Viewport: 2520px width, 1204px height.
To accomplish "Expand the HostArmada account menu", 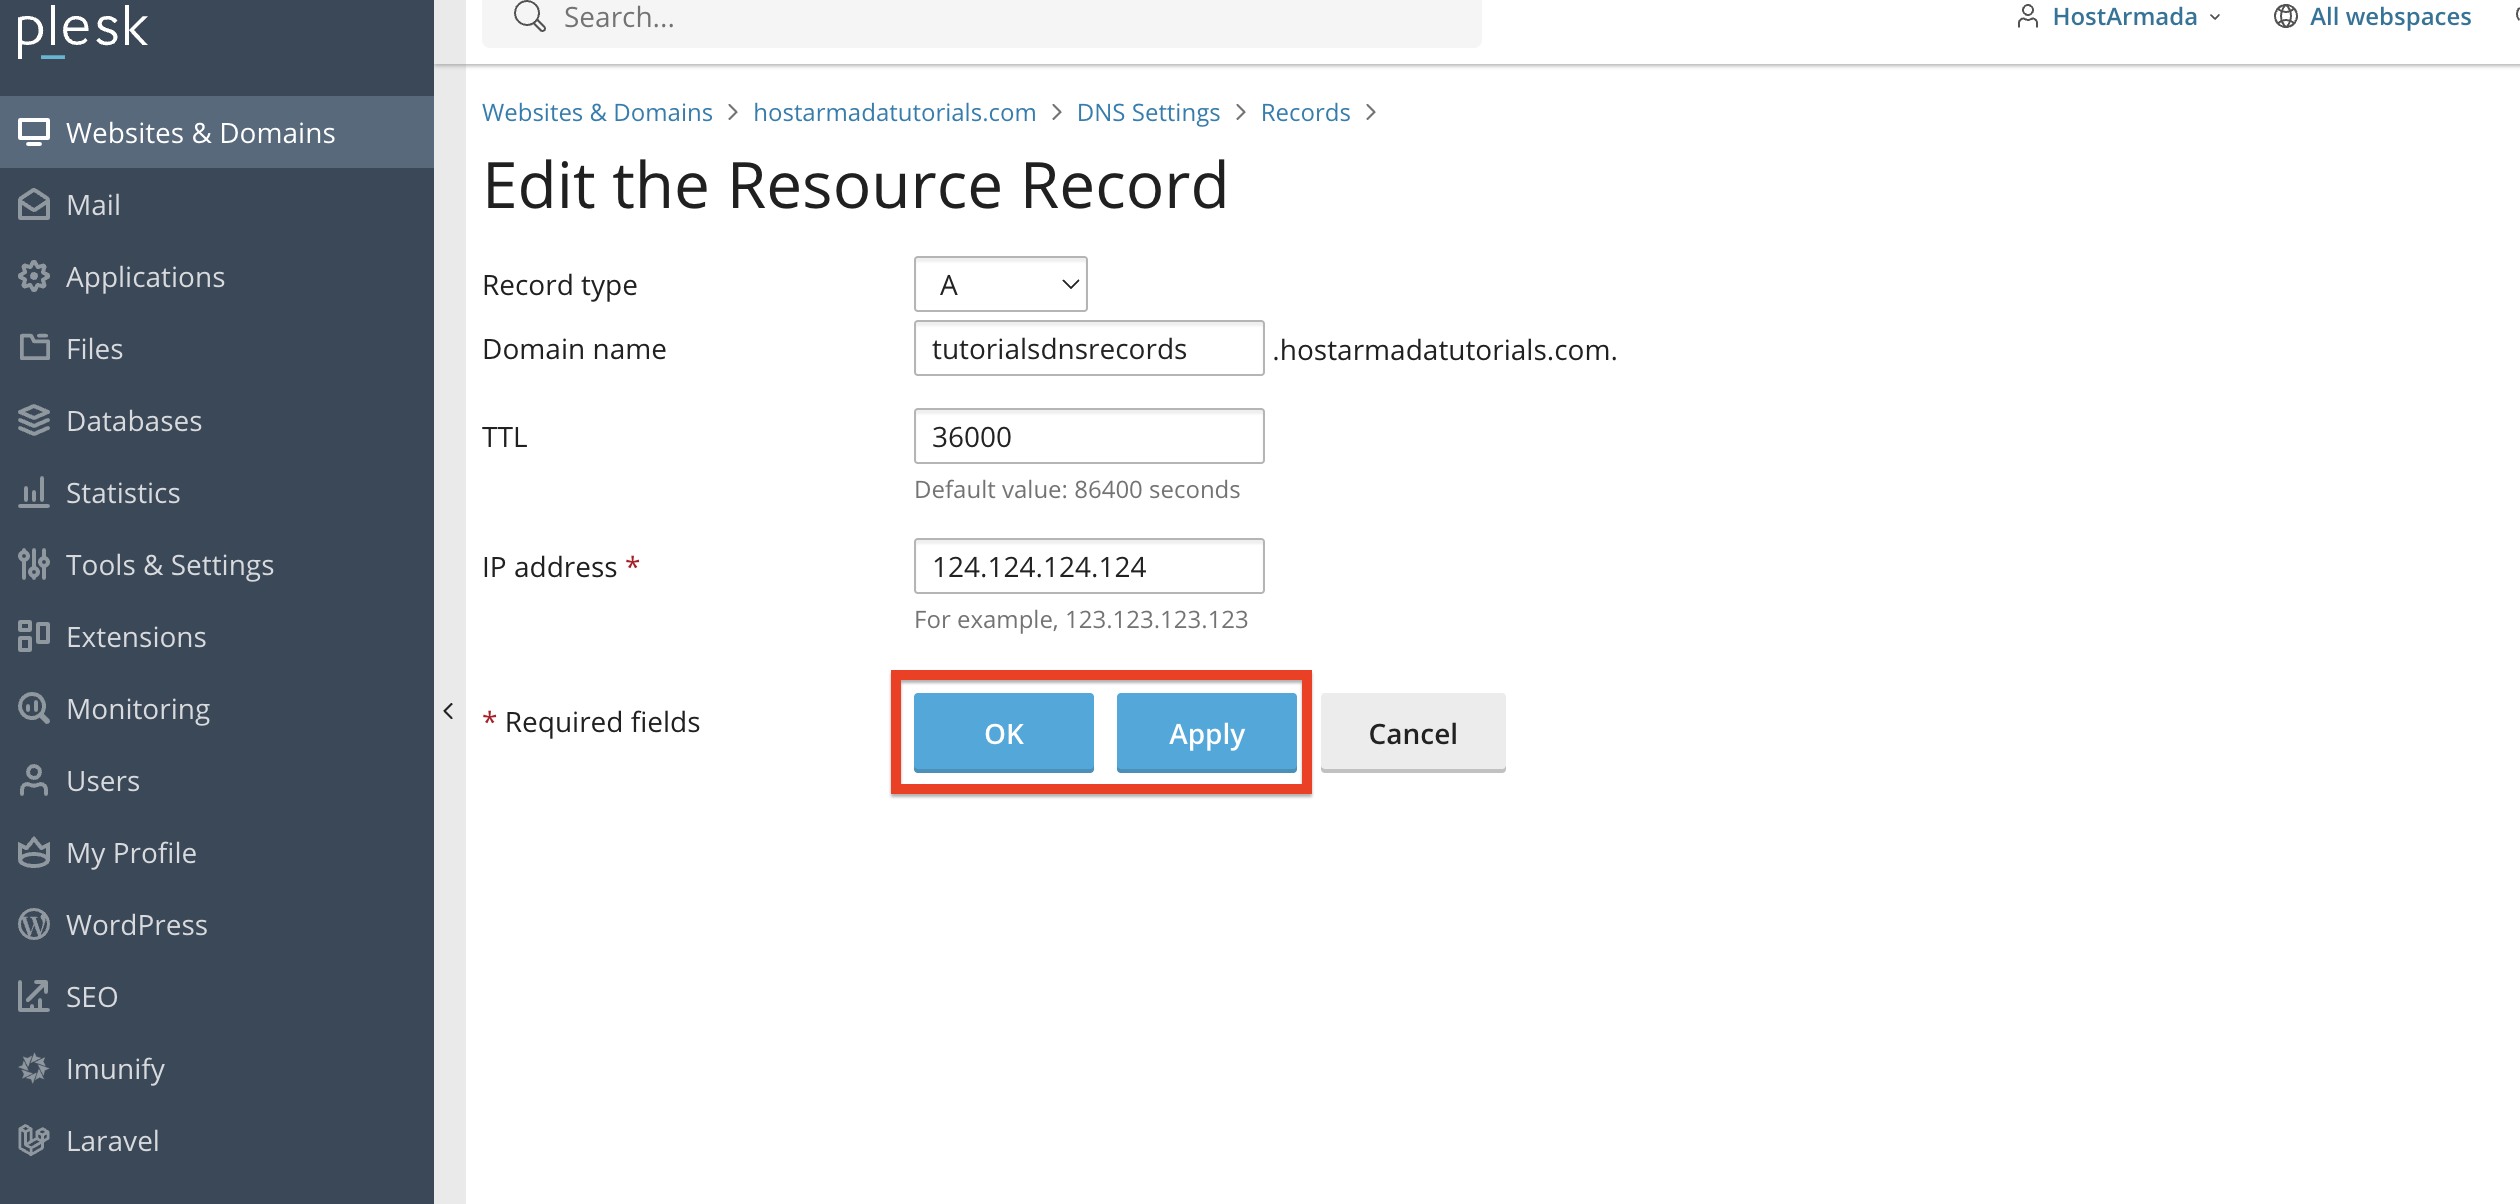I will pos(2125,16).
